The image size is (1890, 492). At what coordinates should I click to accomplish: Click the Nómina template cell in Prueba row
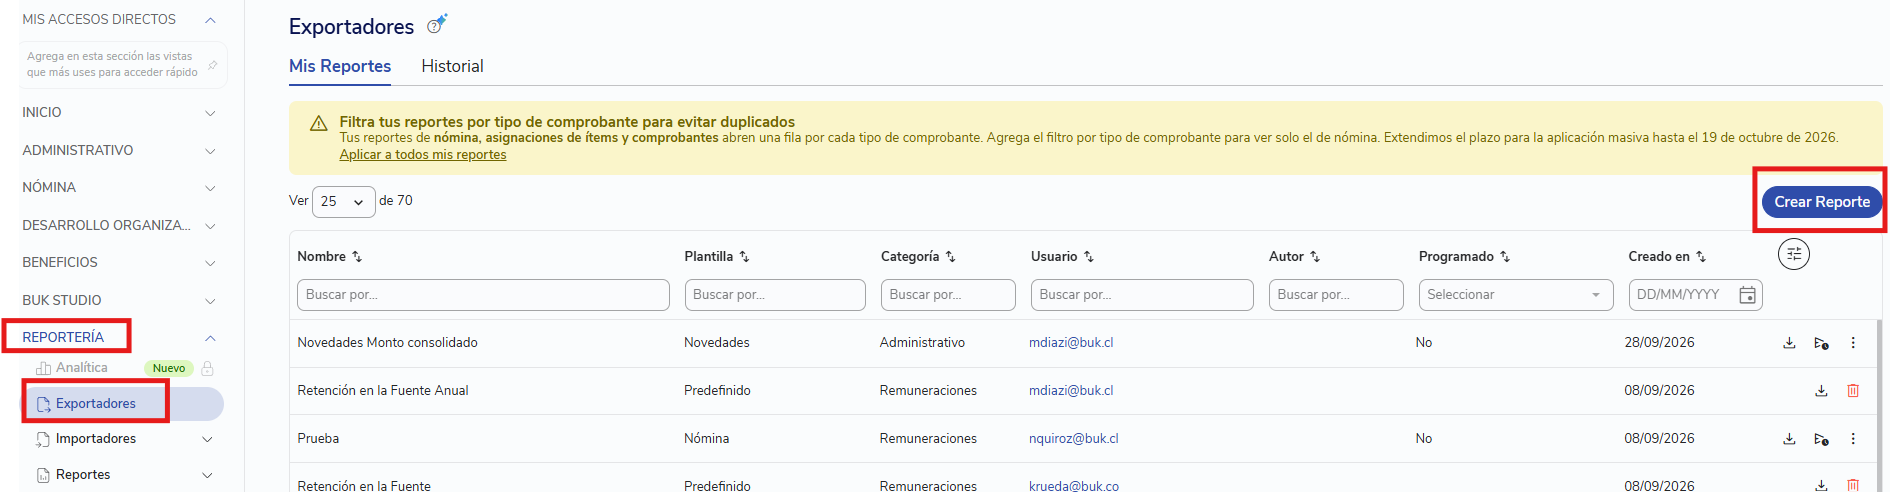[x=706, y=439]
